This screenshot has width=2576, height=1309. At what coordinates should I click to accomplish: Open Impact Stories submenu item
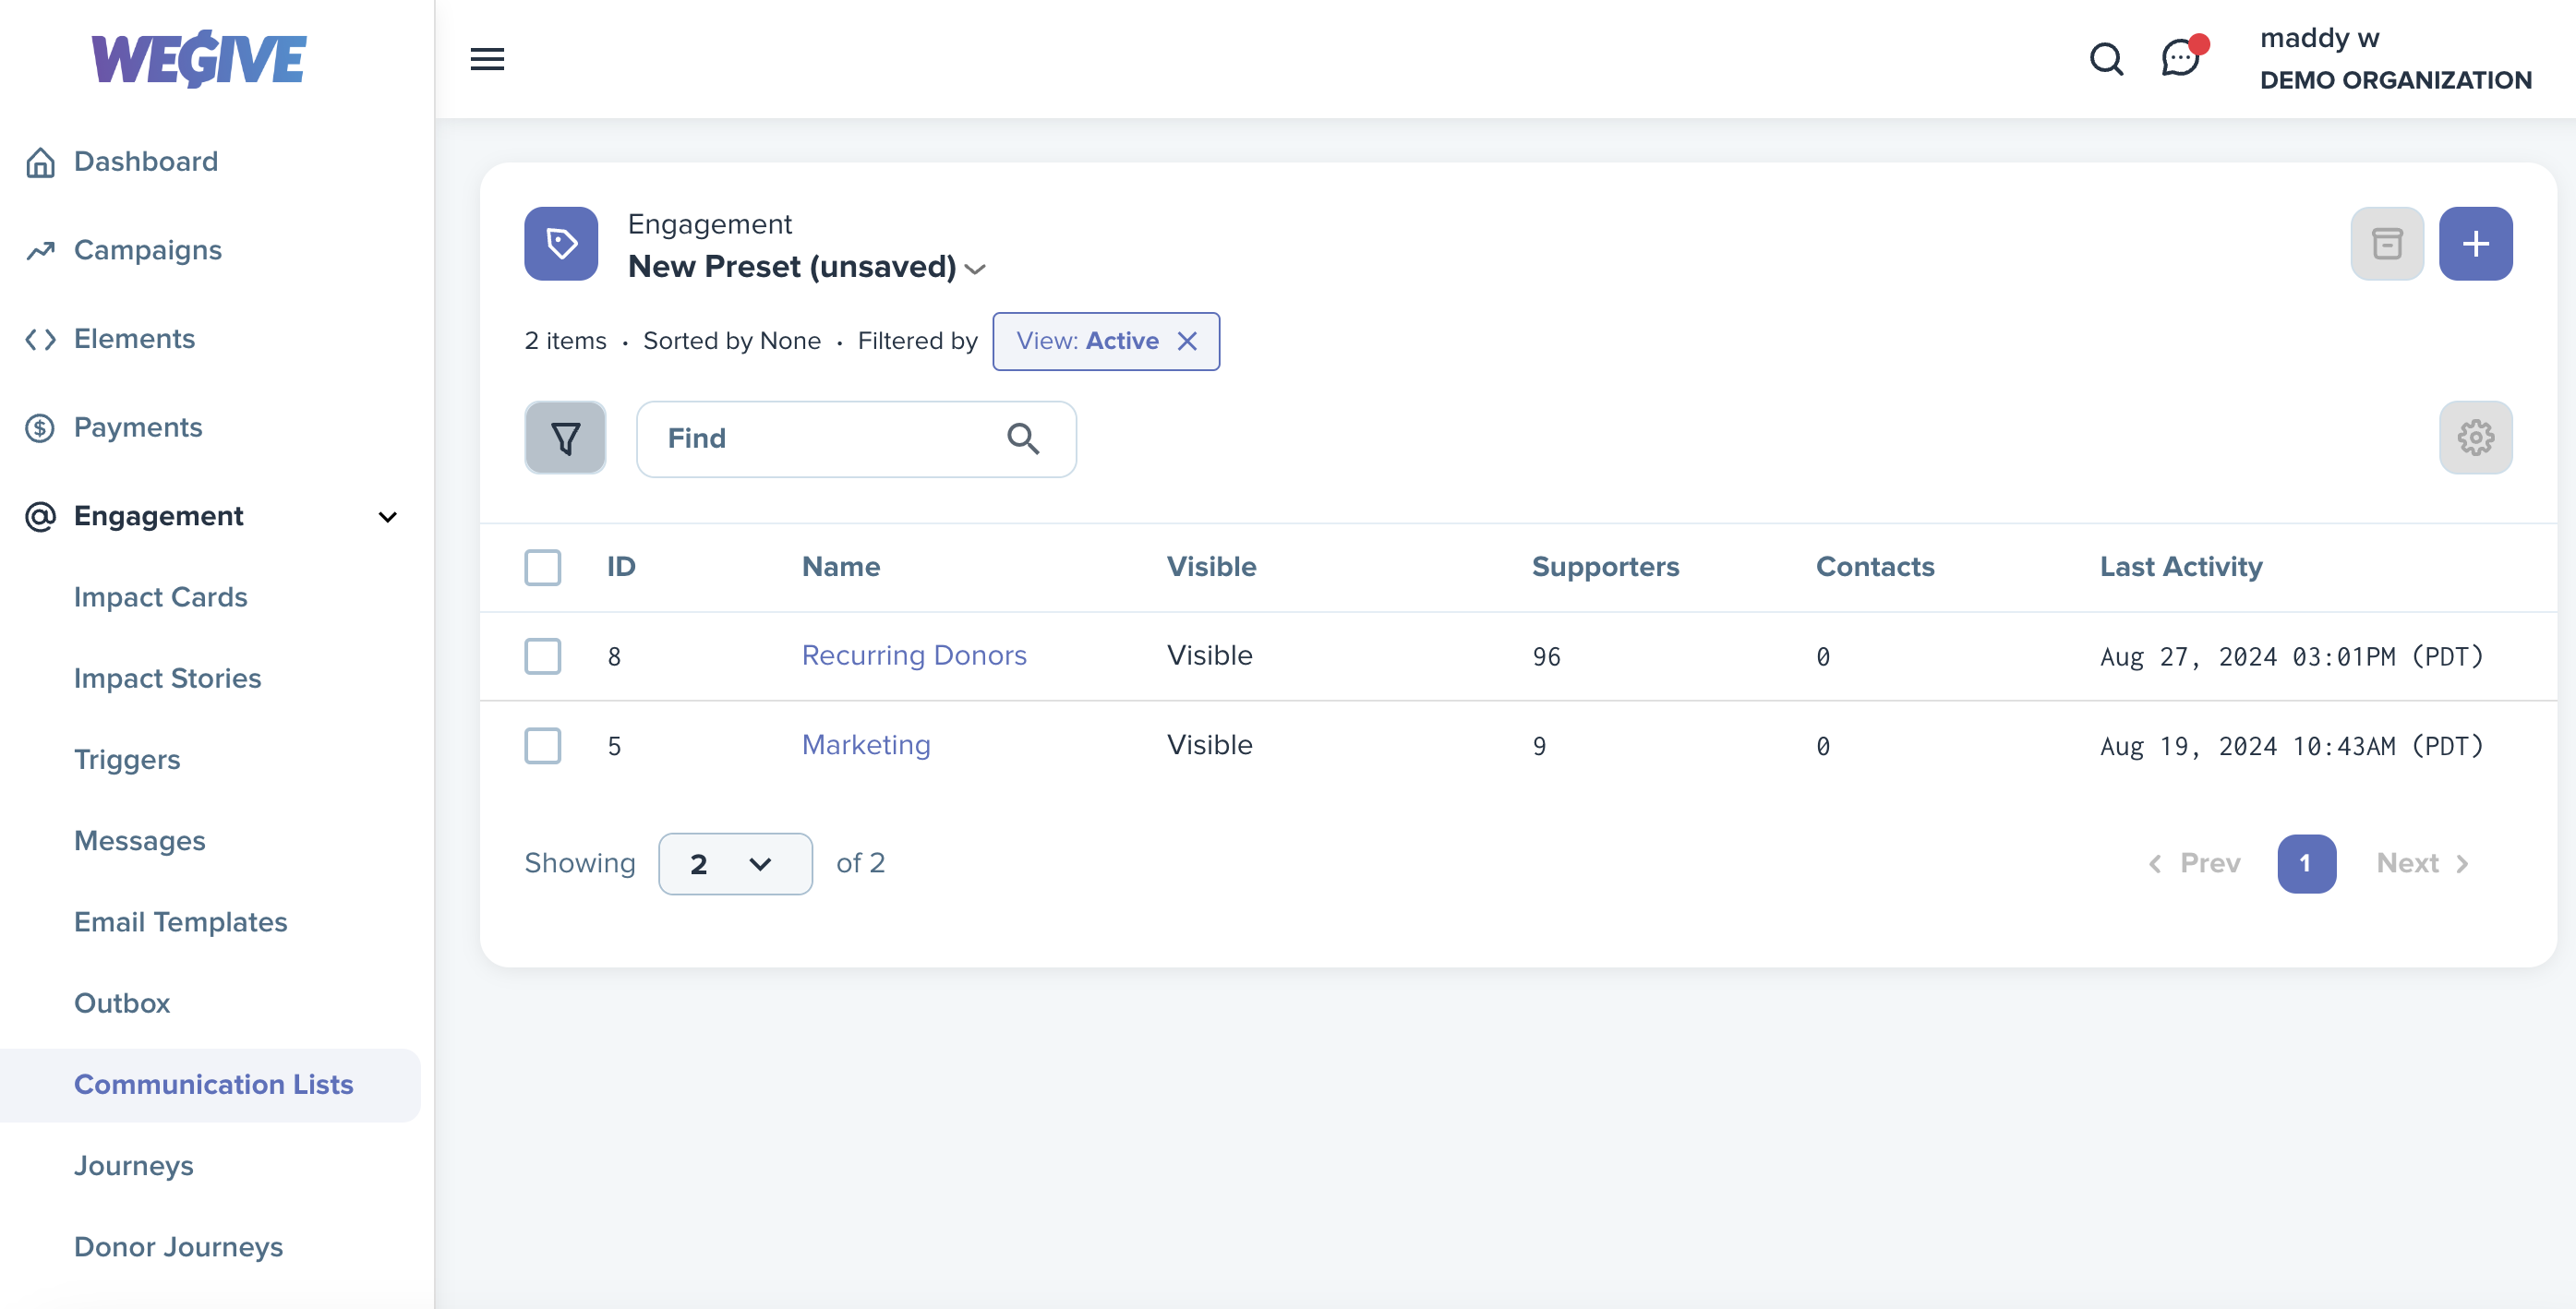pyautogui.click(x=168, y=678)
